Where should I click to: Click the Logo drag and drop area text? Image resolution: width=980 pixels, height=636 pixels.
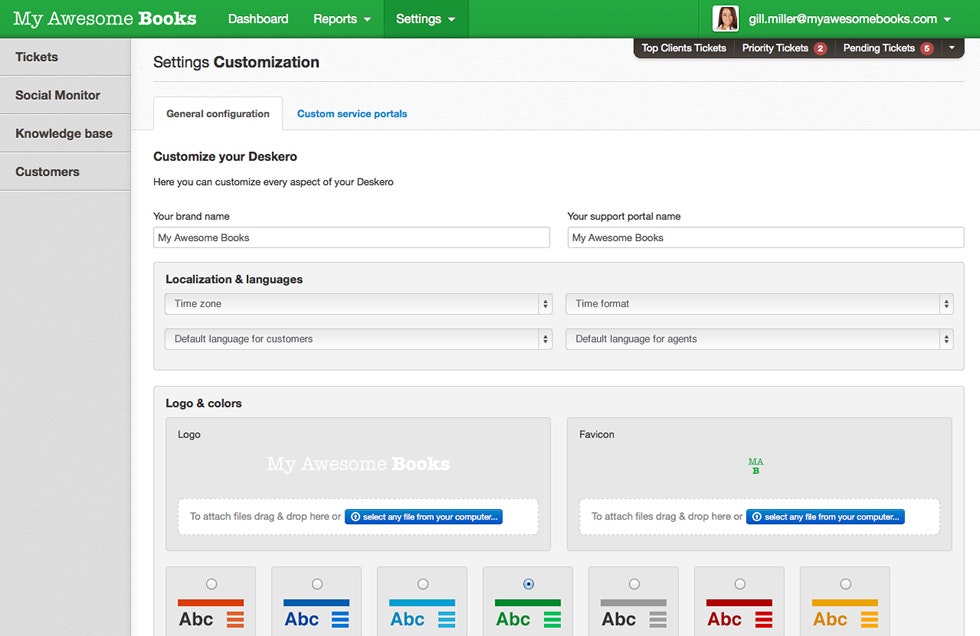(265, 517)
